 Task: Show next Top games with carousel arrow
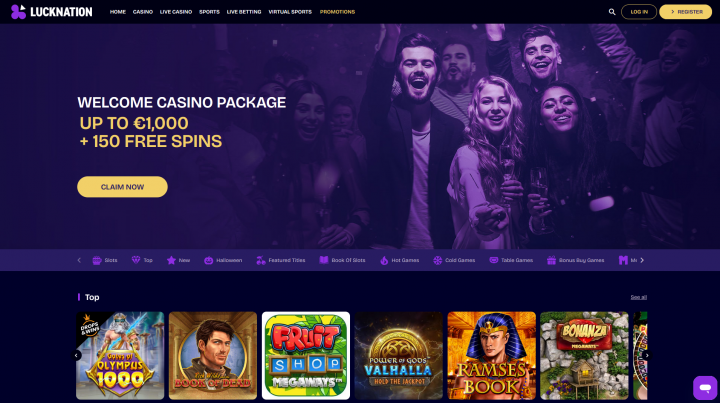(x=647, y=355)
